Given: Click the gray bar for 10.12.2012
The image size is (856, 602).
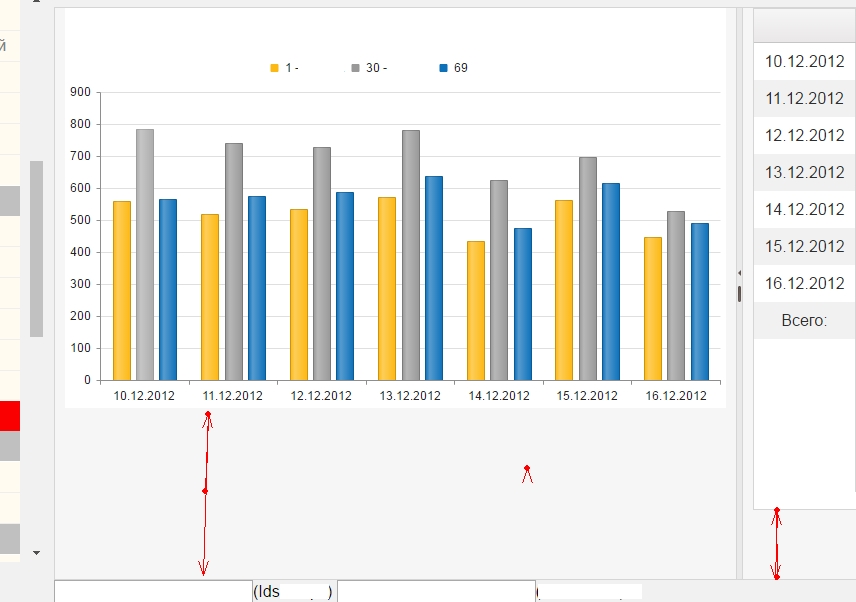Looking at the screenshot, I should click(145, 254).
